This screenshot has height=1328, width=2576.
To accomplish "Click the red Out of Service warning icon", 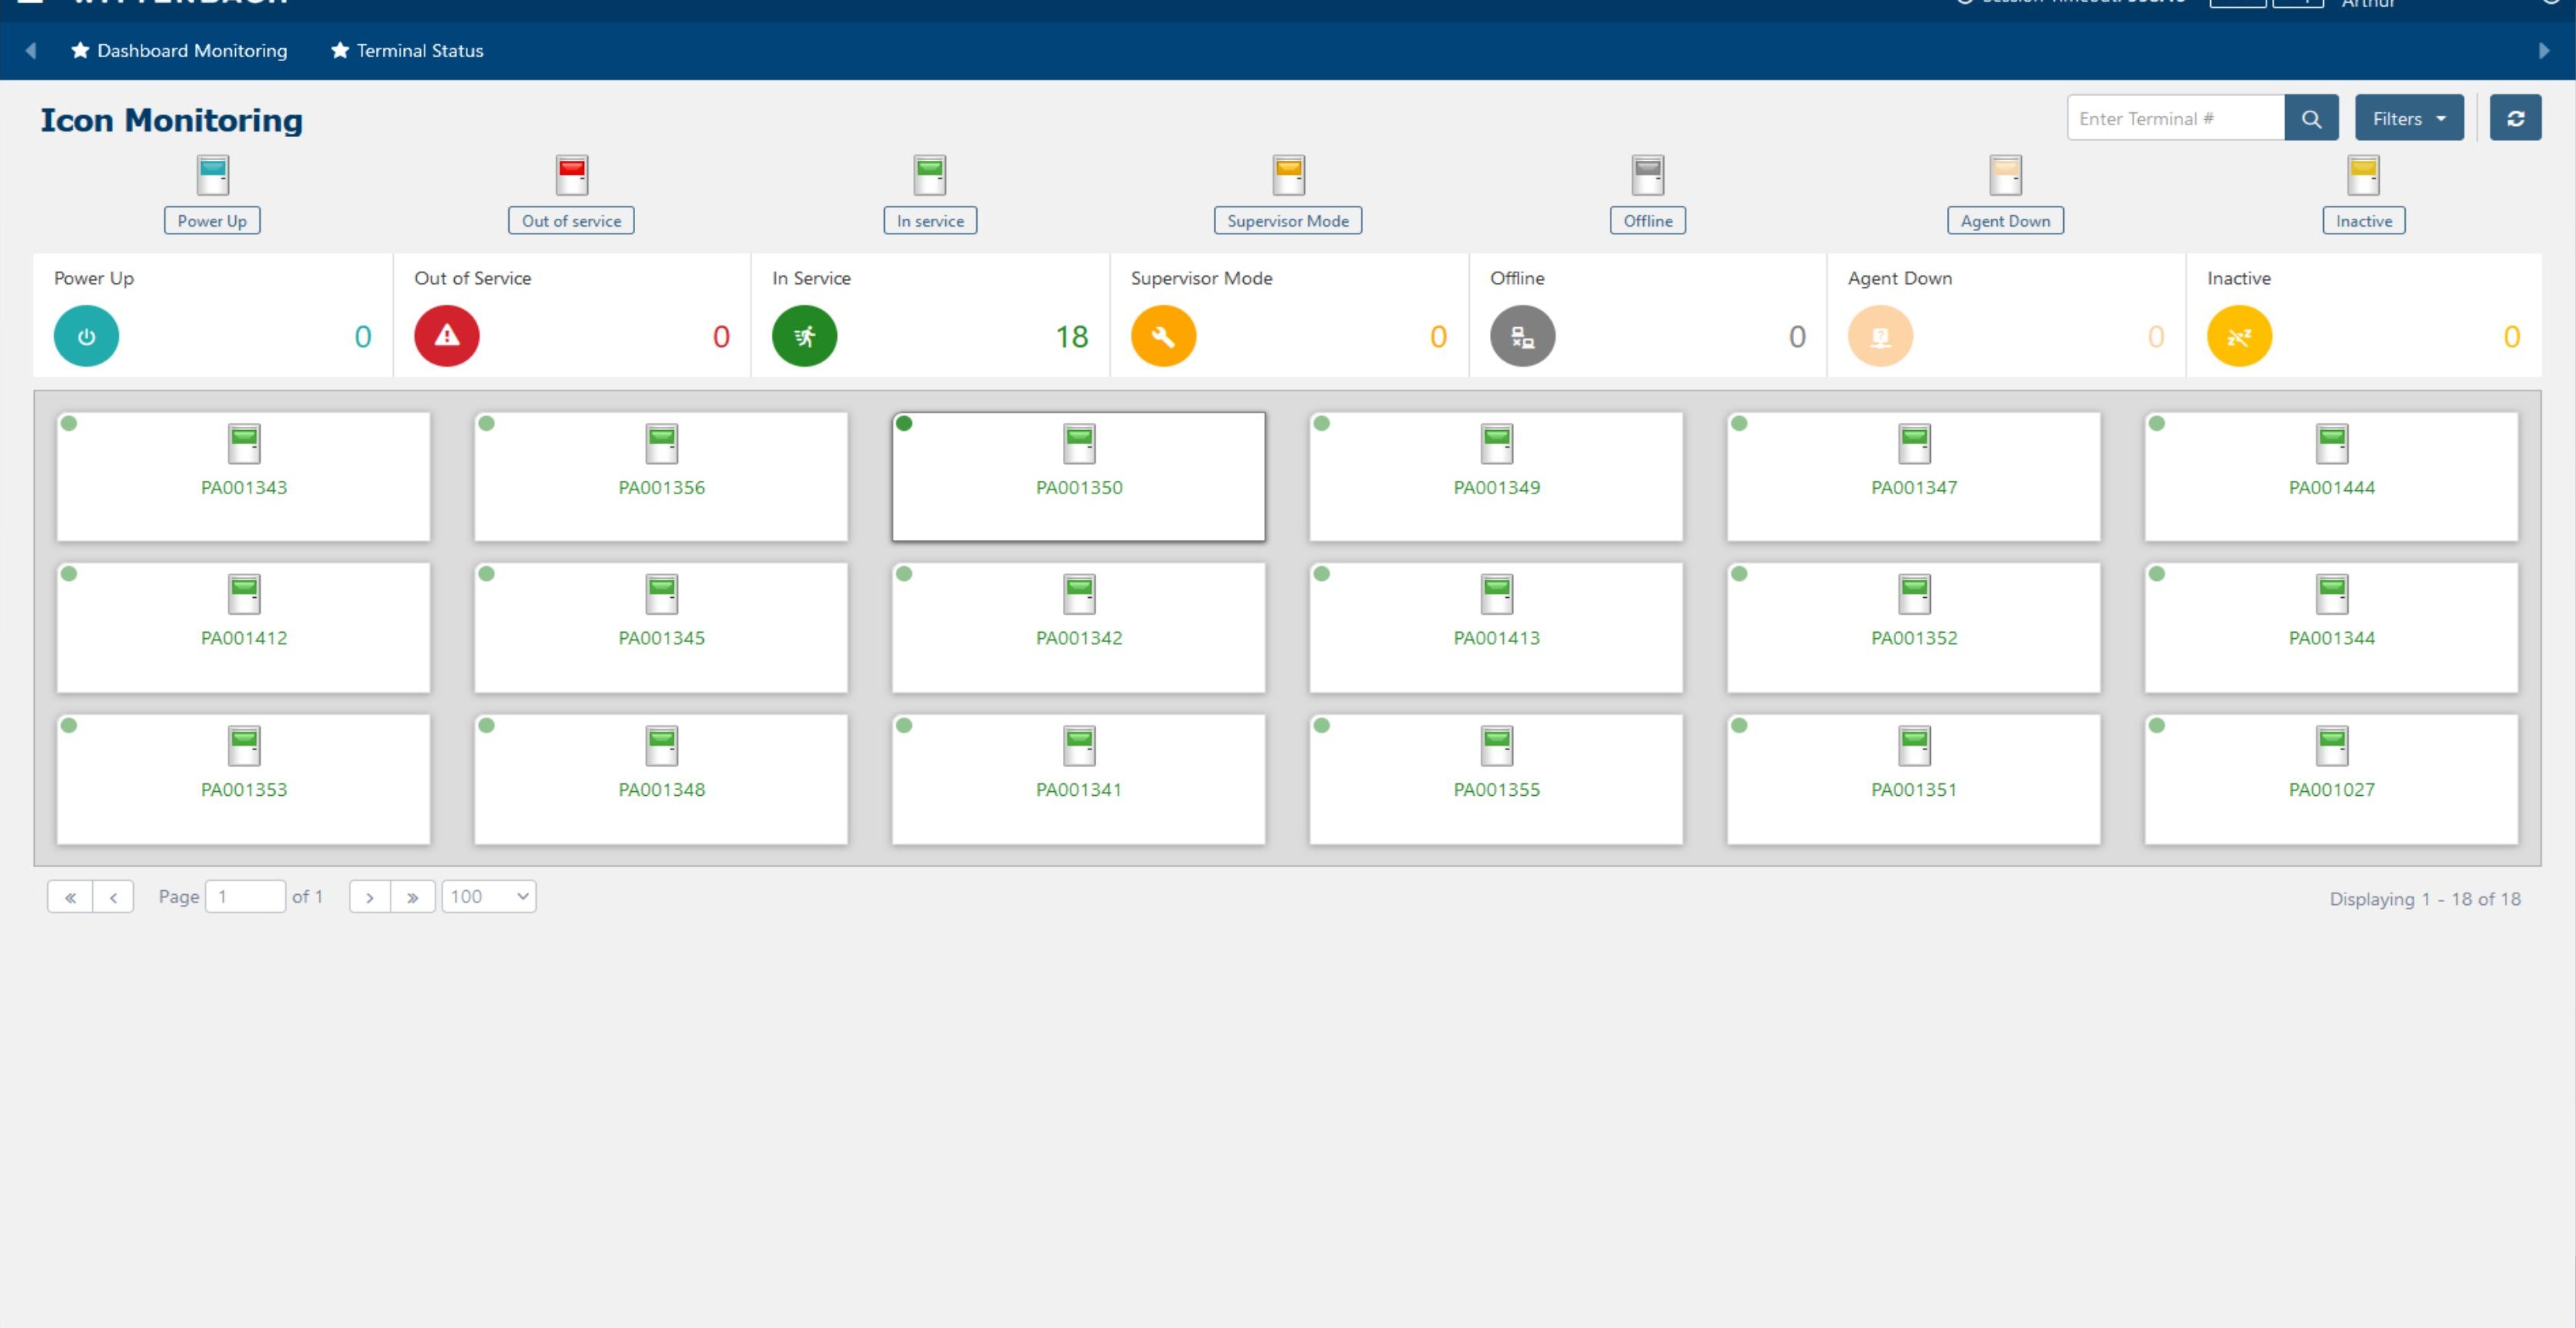I will pyautogui.click(x=446, y=336).
